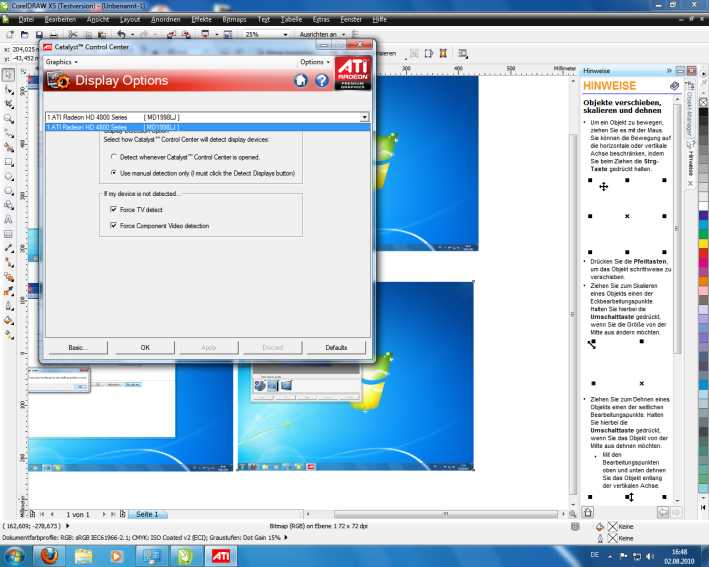Go to Catalyst home via house icon
Image resolution: width=709 pixels, height=567 pixels.
coord(301,80)
